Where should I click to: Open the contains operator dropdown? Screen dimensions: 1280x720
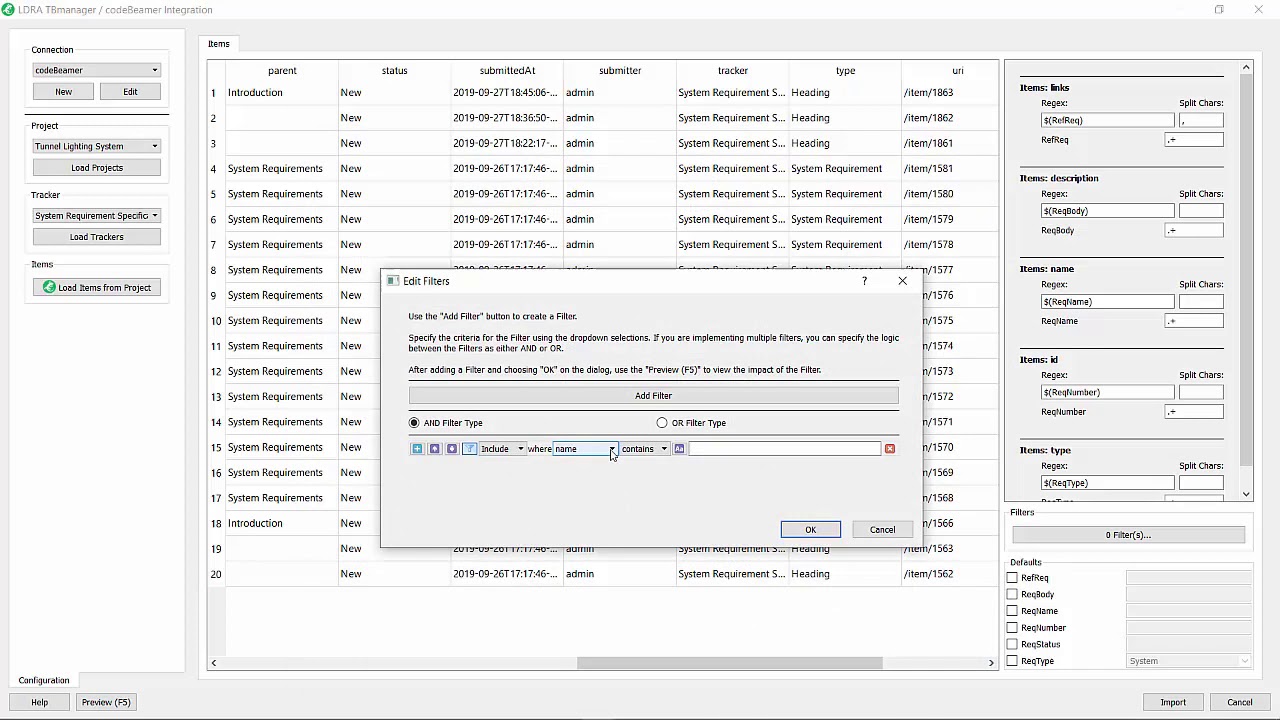pyautogui.click(x=645, y=449)
